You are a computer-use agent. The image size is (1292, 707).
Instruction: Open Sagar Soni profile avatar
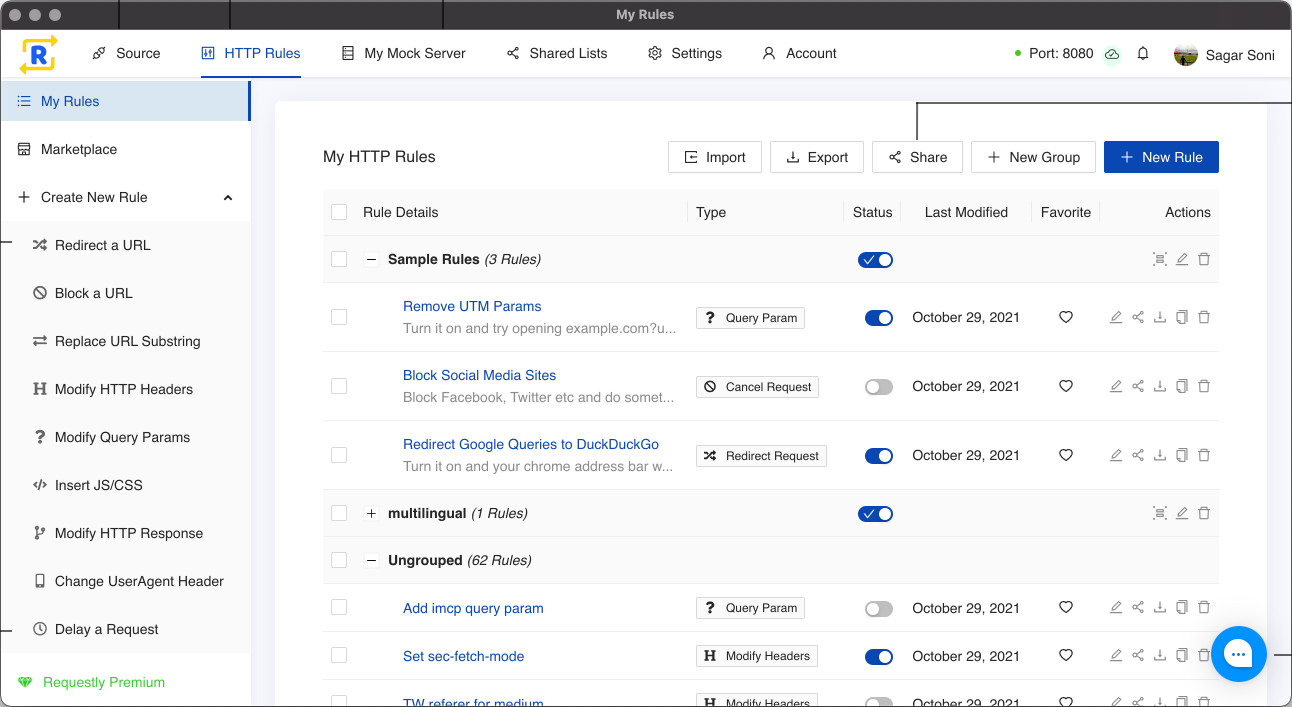click(1186, 54)
